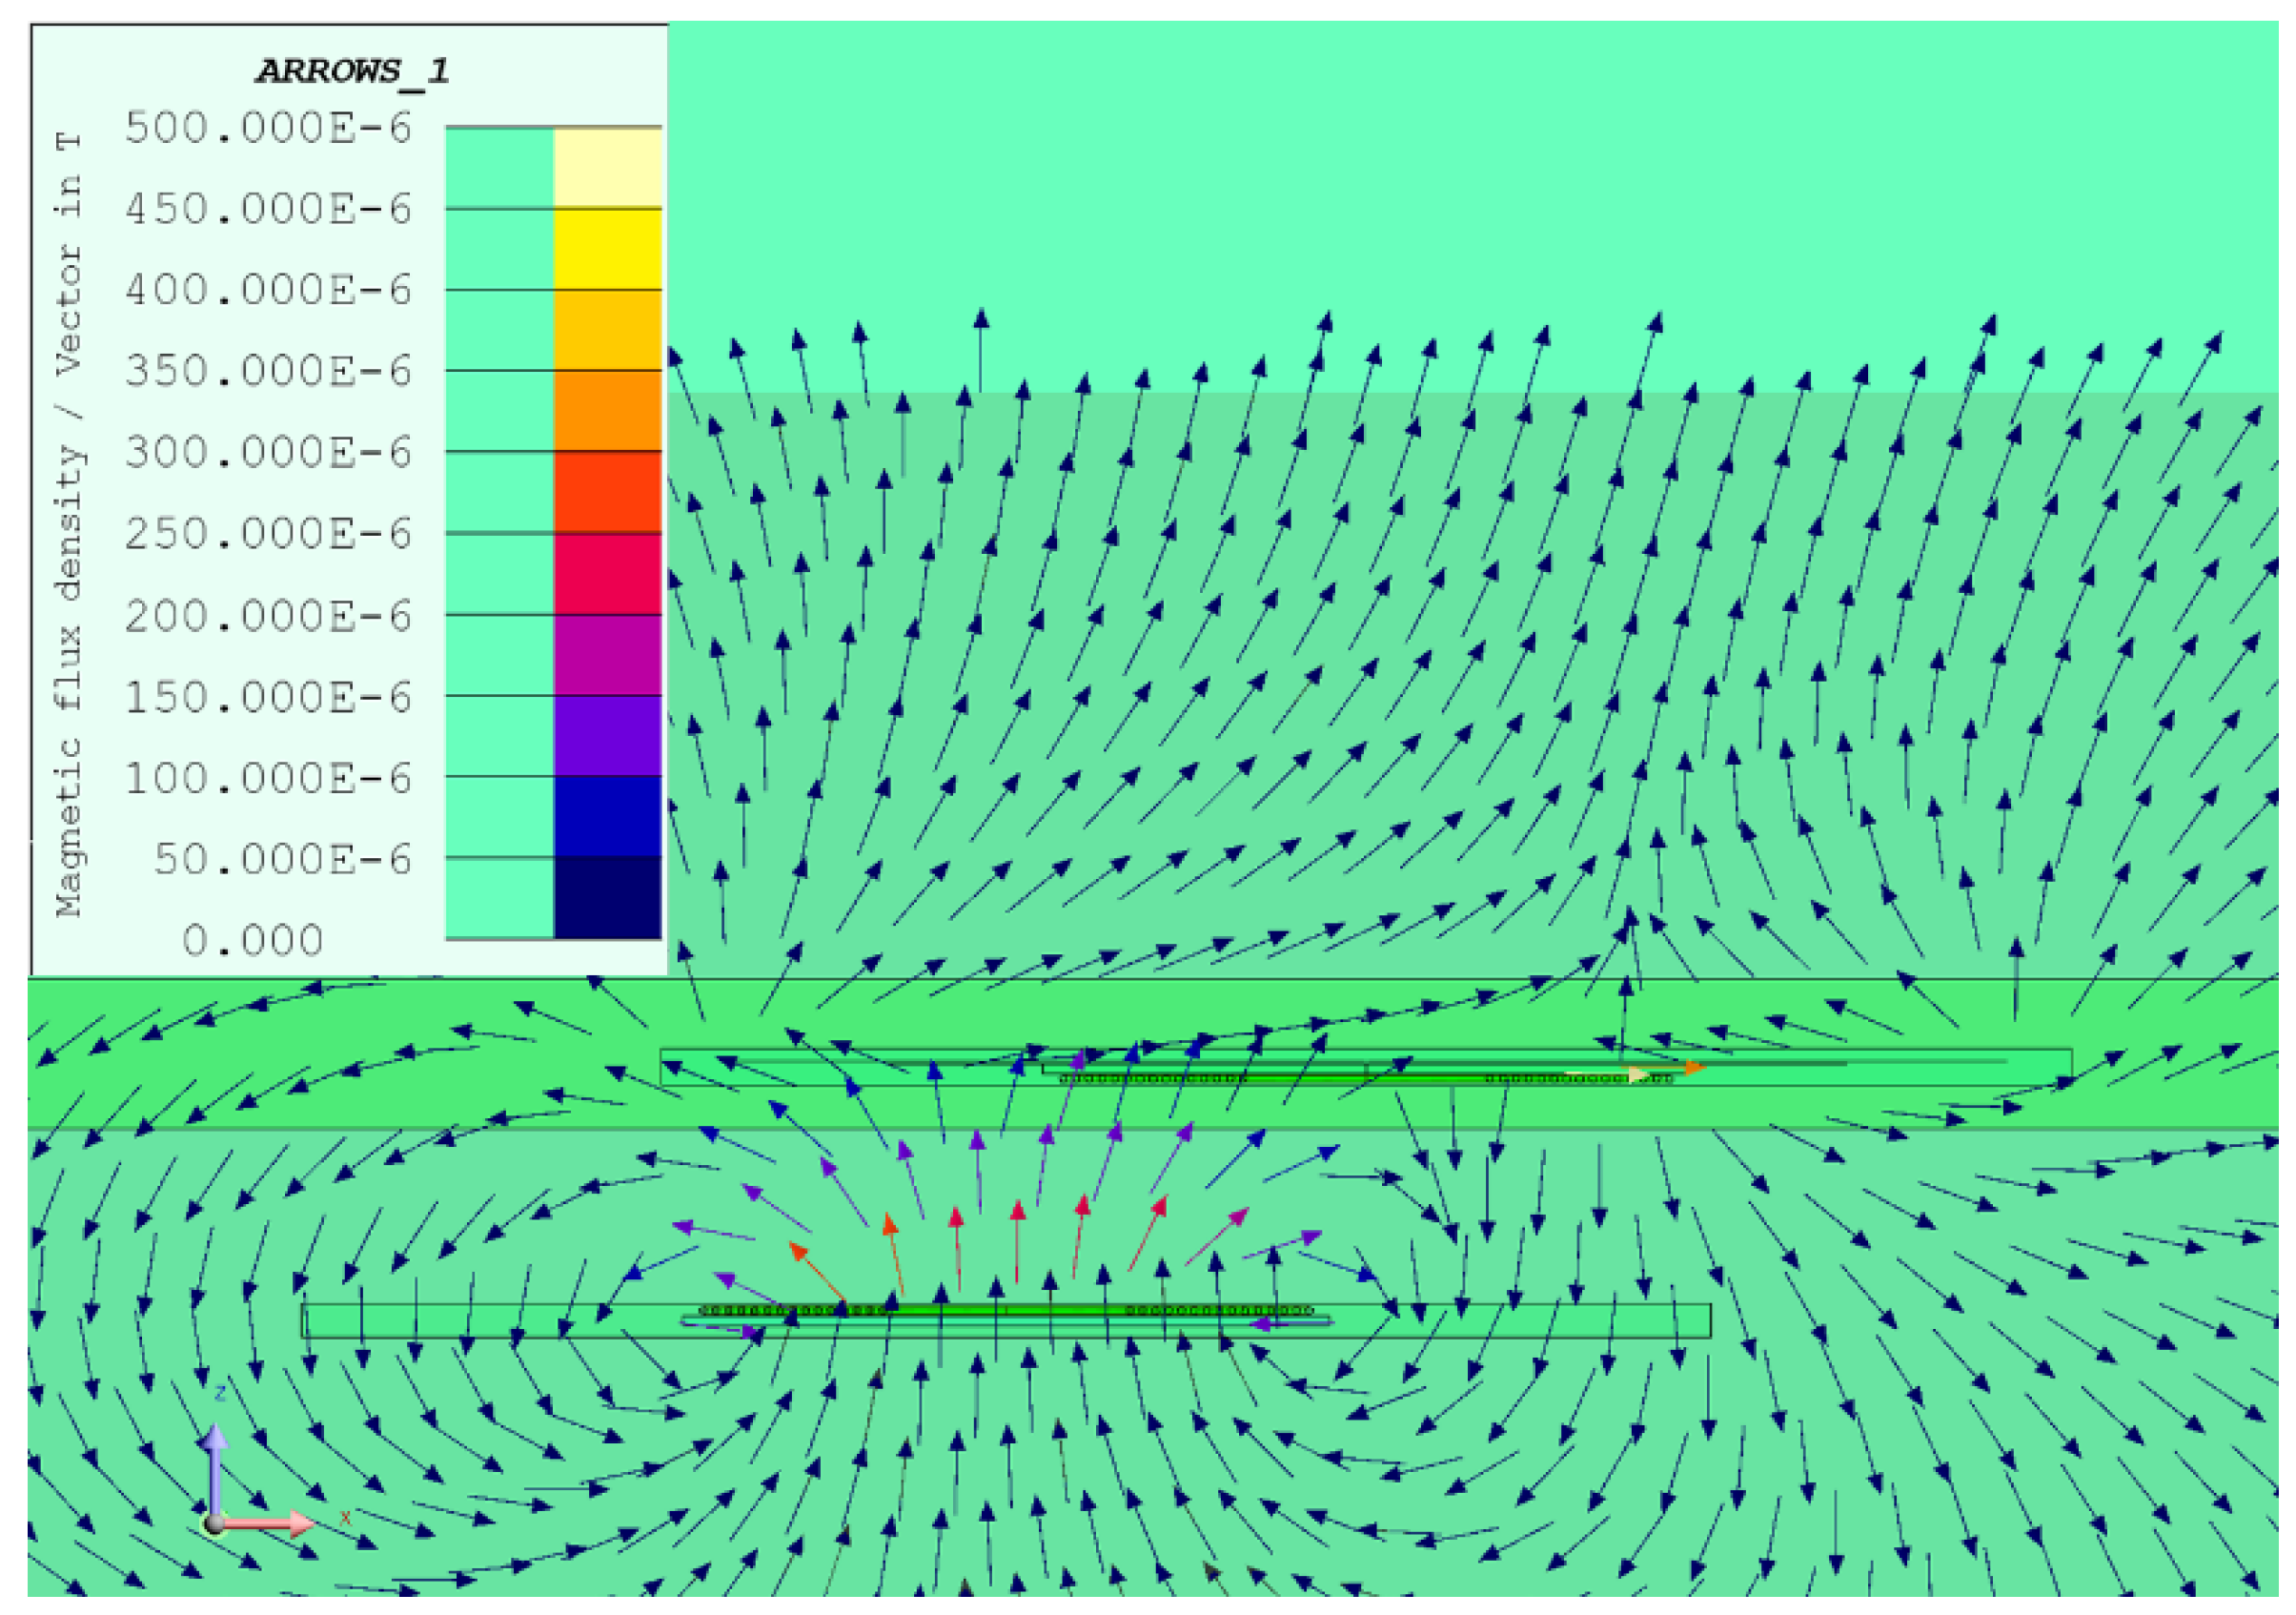The image size is (2296, 1615).
Task: Click the pale yellow legend color swatch
Action: coord(607,168)
